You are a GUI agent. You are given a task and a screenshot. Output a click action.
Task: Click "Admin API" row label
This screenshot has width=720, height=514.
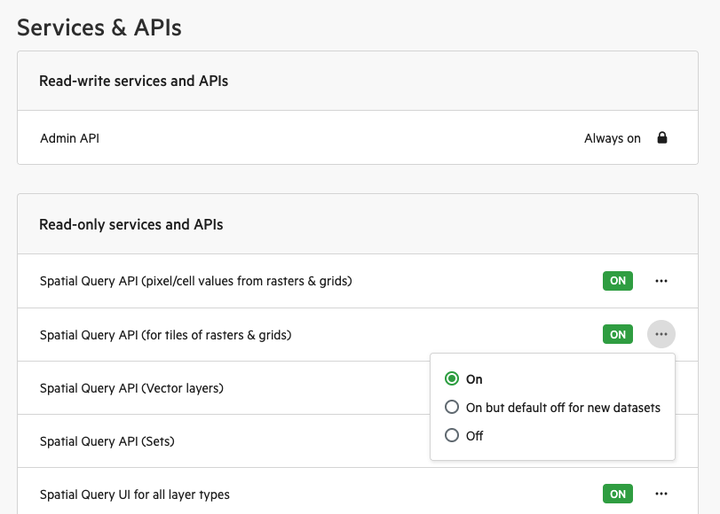tap(70, 138)
